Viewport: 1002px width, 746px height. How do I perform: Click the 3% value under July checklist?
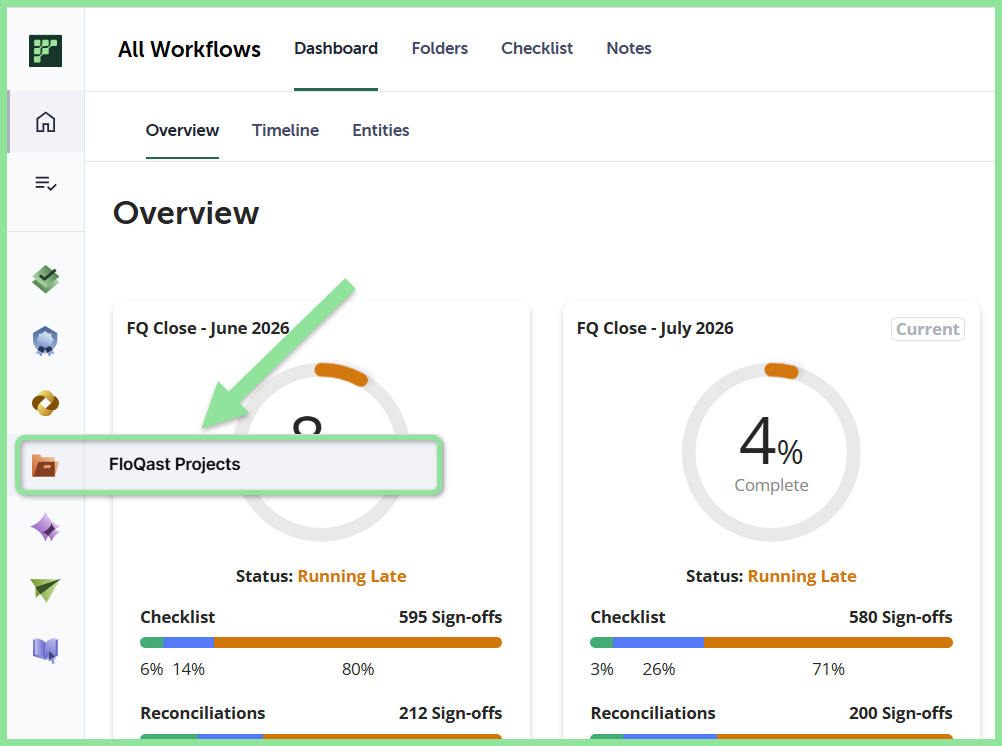601,669
